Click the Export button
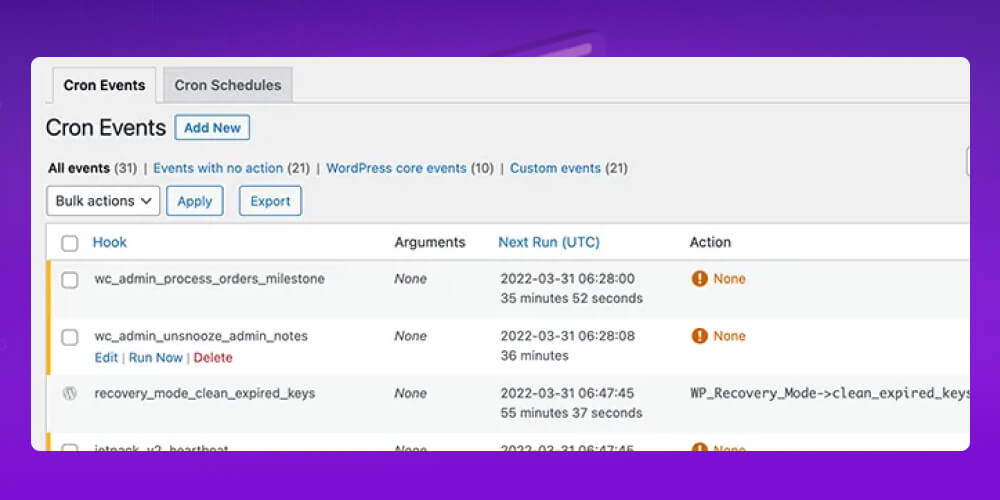The image size is (1000, 500). (x=270, y=201)
